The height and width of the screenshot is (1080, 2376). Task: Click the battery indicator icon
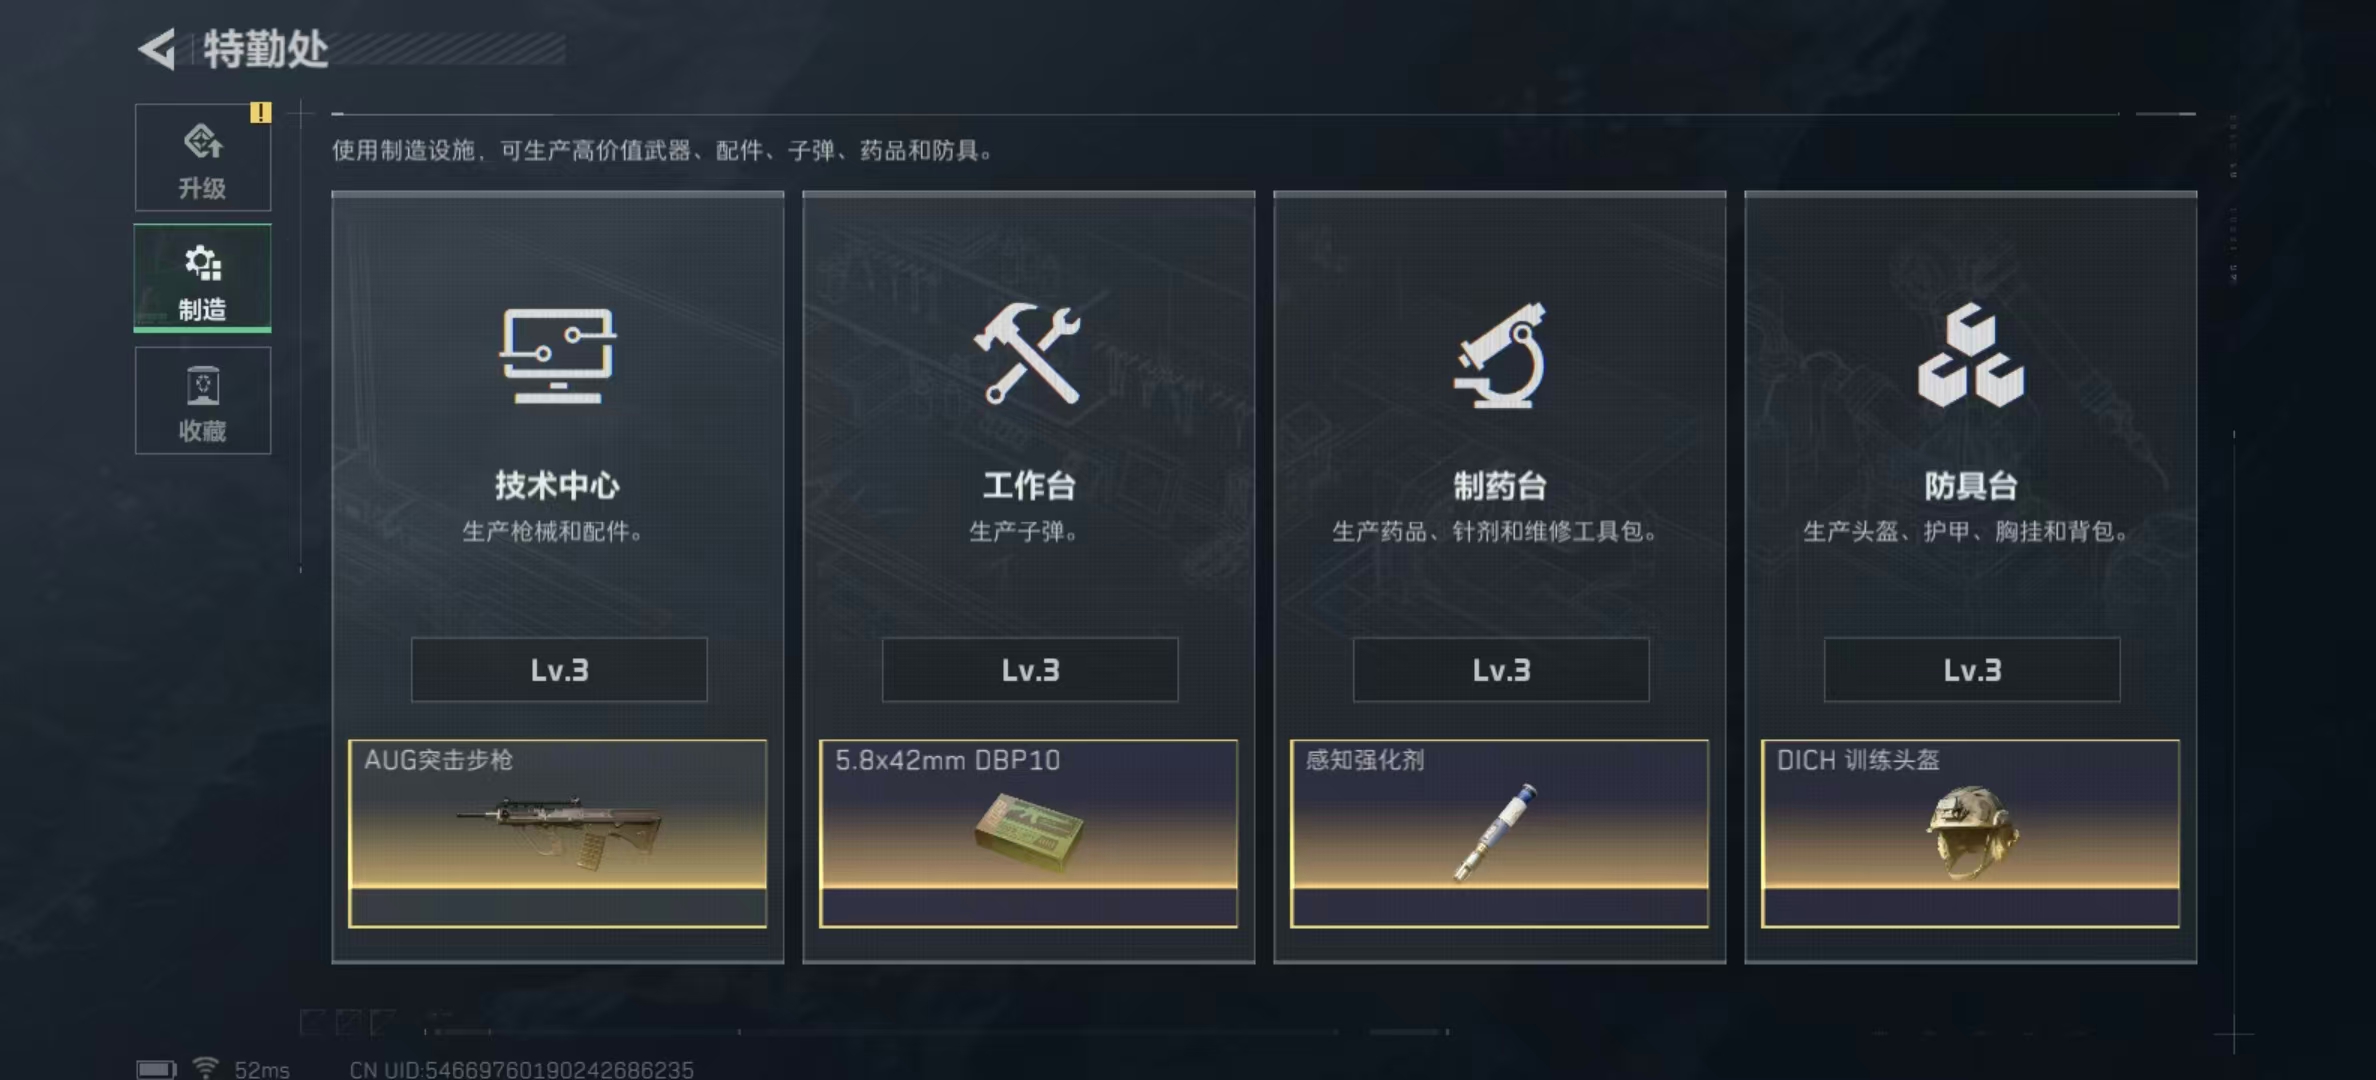(156, 1070)
